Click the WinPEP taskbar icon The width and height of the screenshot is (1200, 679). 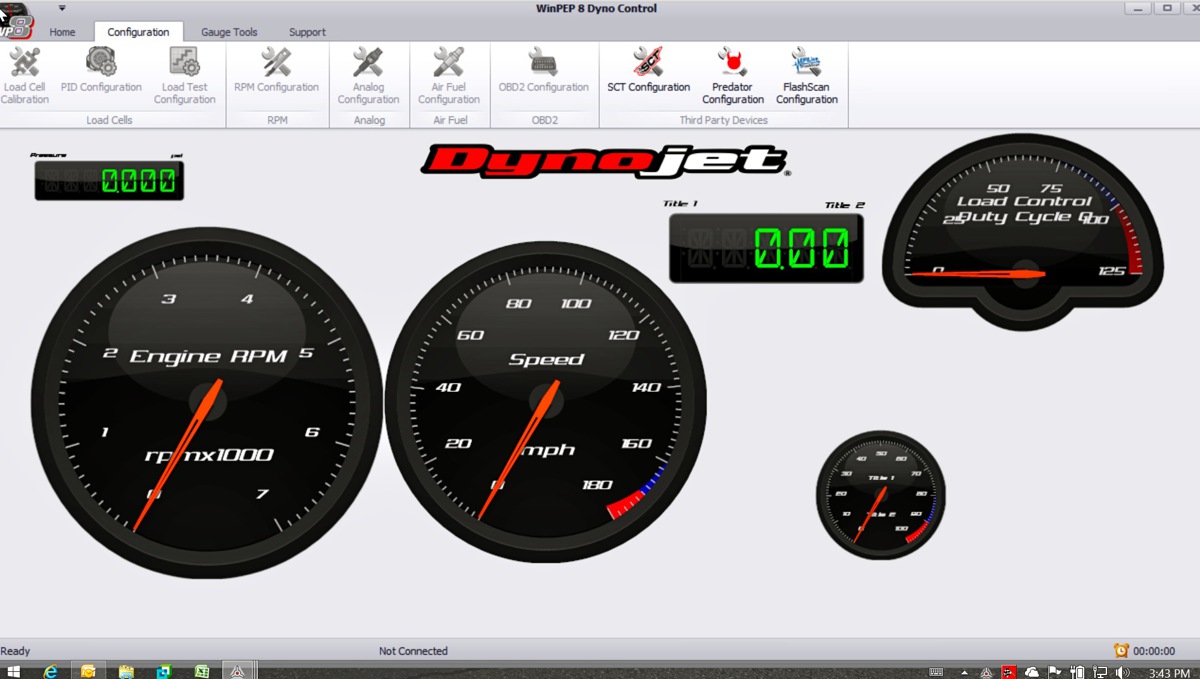(x=239, y=671)
